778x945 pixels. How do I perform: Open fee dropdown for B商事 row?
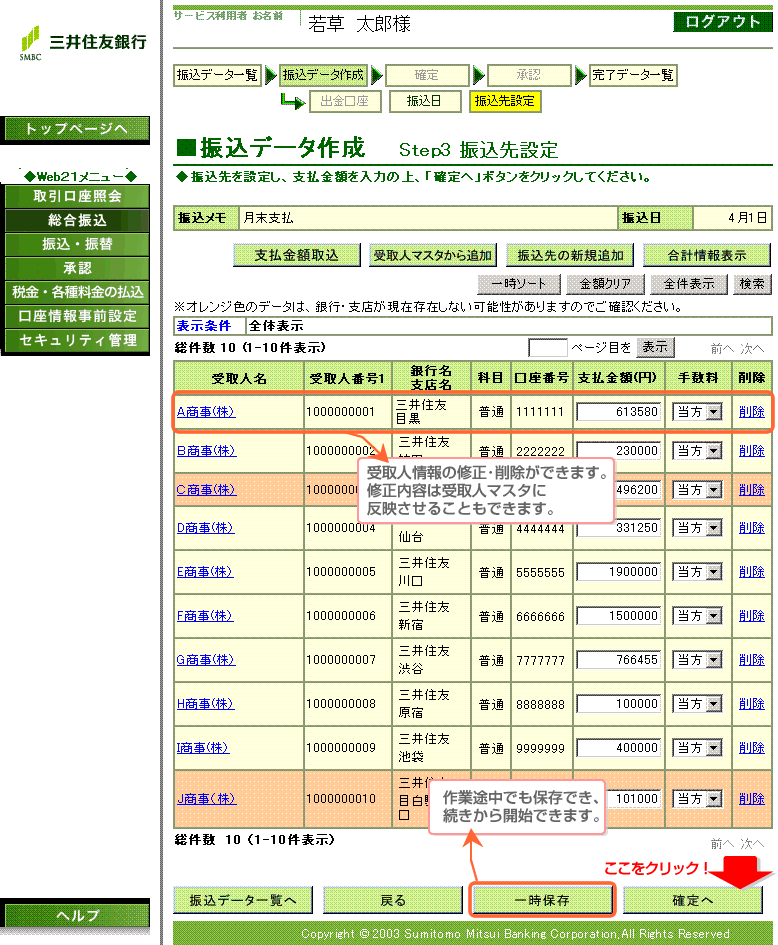(x=697, y=451)
